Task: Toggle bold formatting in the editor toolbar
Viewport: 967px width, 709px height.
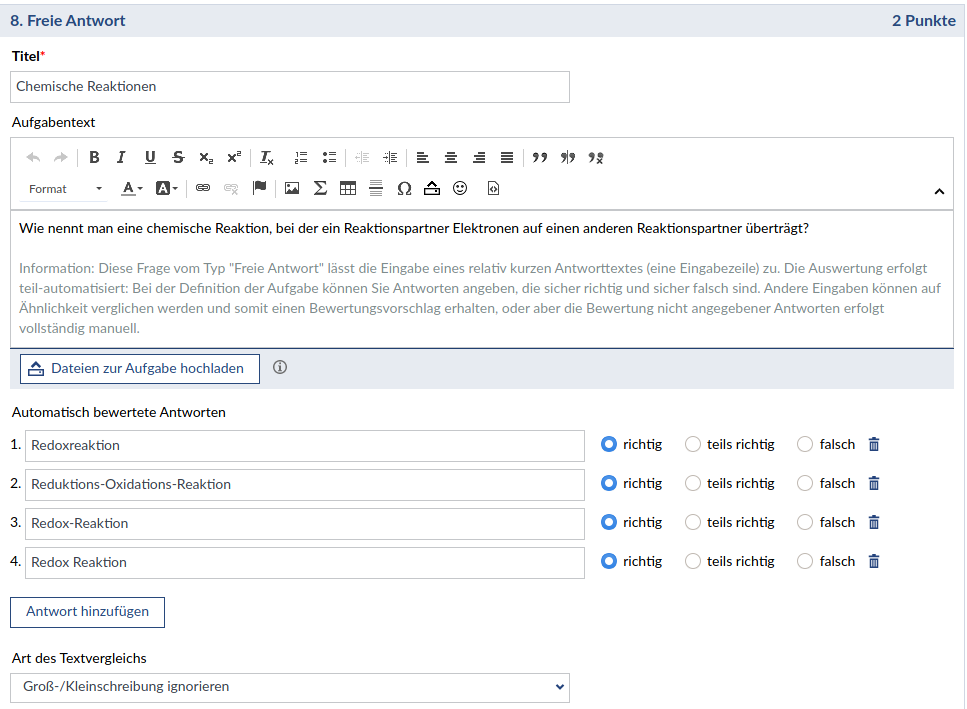Action: click(x=94, y=157)
